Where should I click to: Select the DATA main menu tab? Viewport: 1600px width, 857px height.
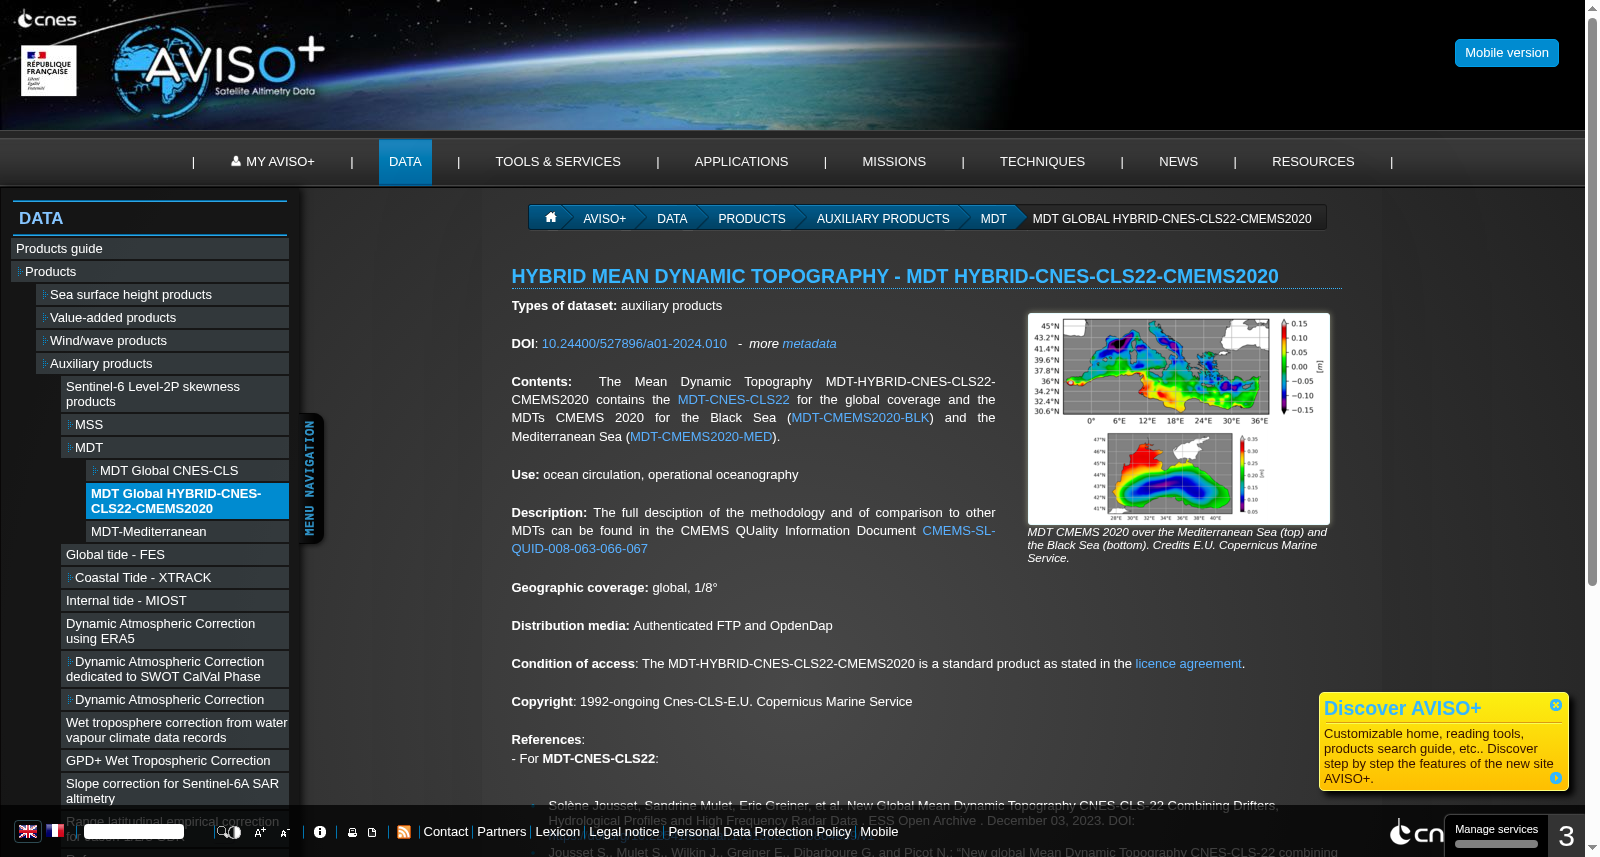405,161
